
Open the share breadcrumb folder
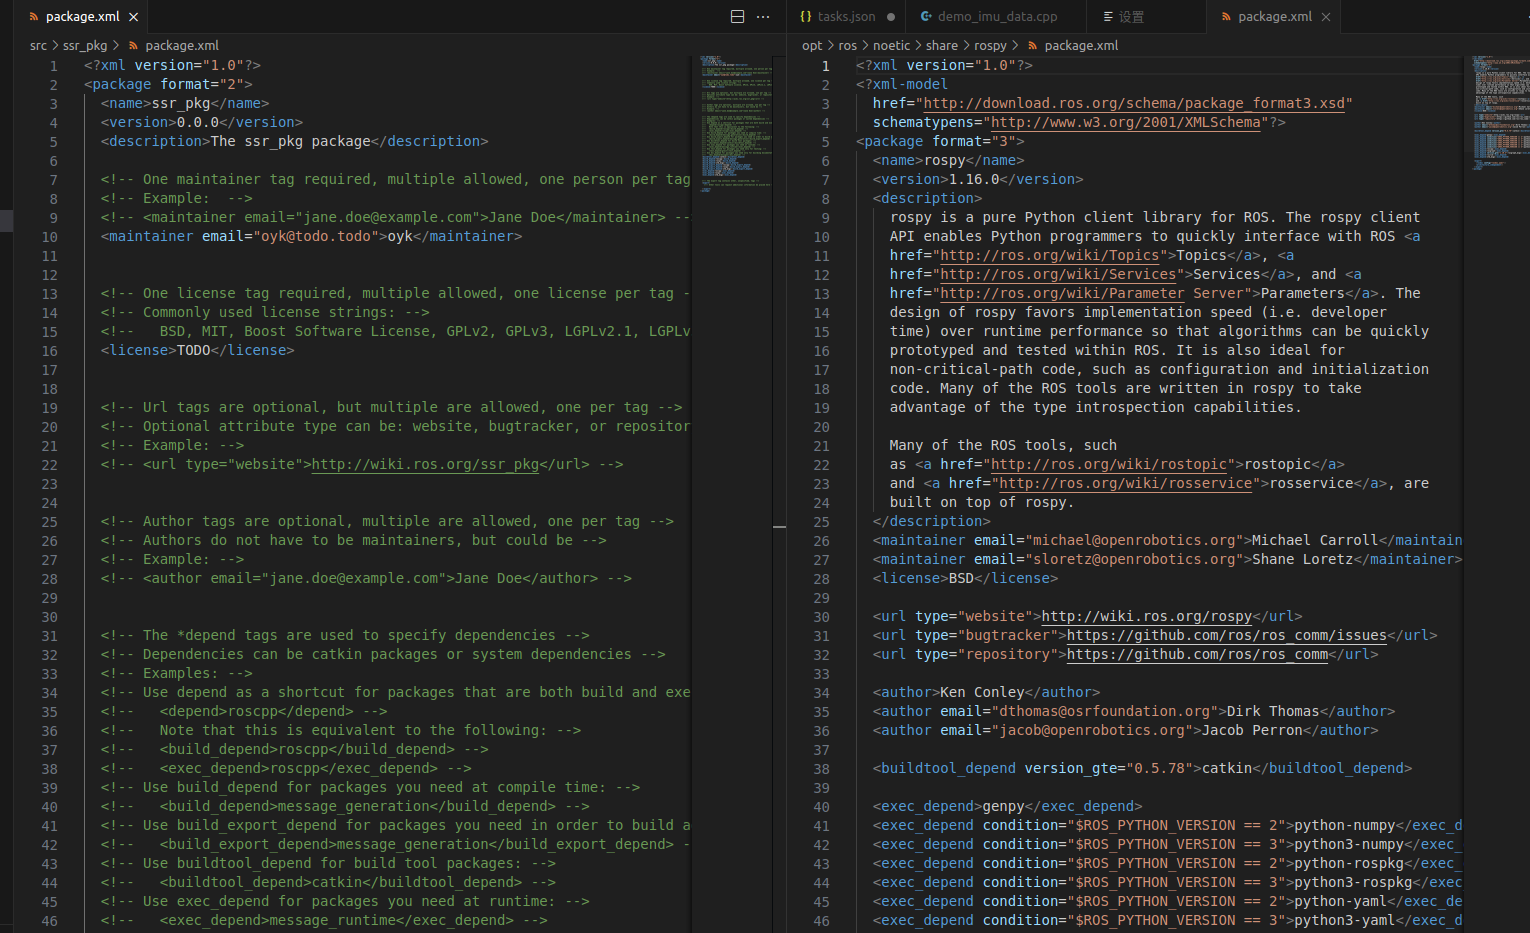[942, 46]
